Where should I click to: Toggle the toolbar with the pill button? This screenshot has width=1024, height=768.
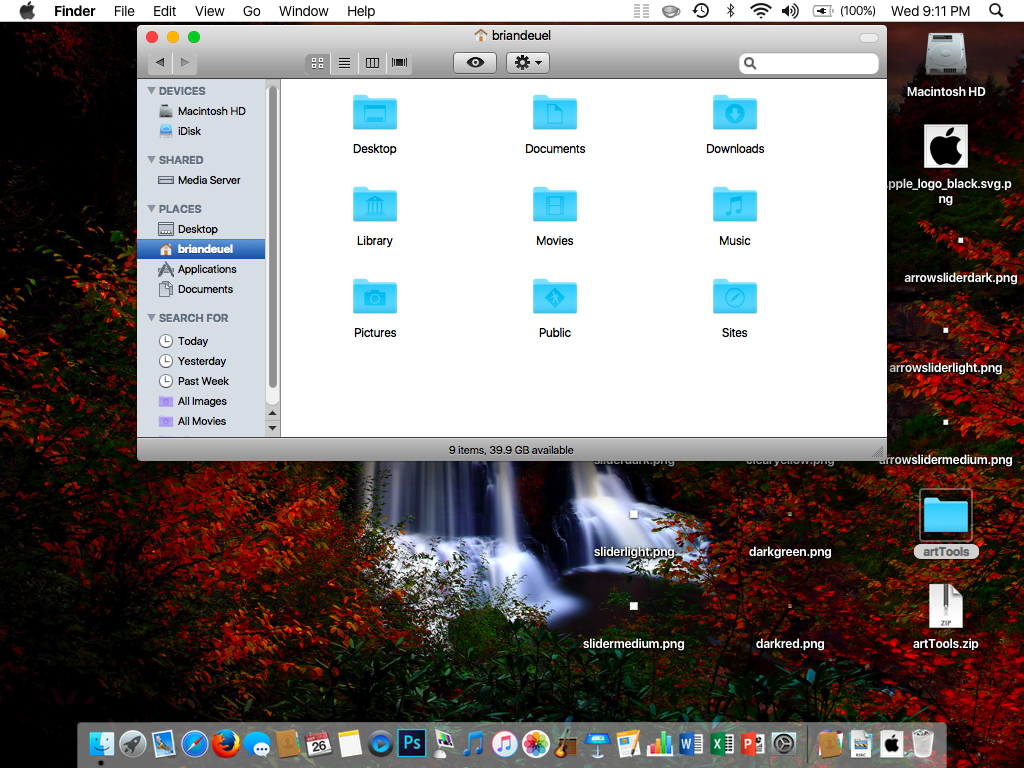[x=869, y=38]
